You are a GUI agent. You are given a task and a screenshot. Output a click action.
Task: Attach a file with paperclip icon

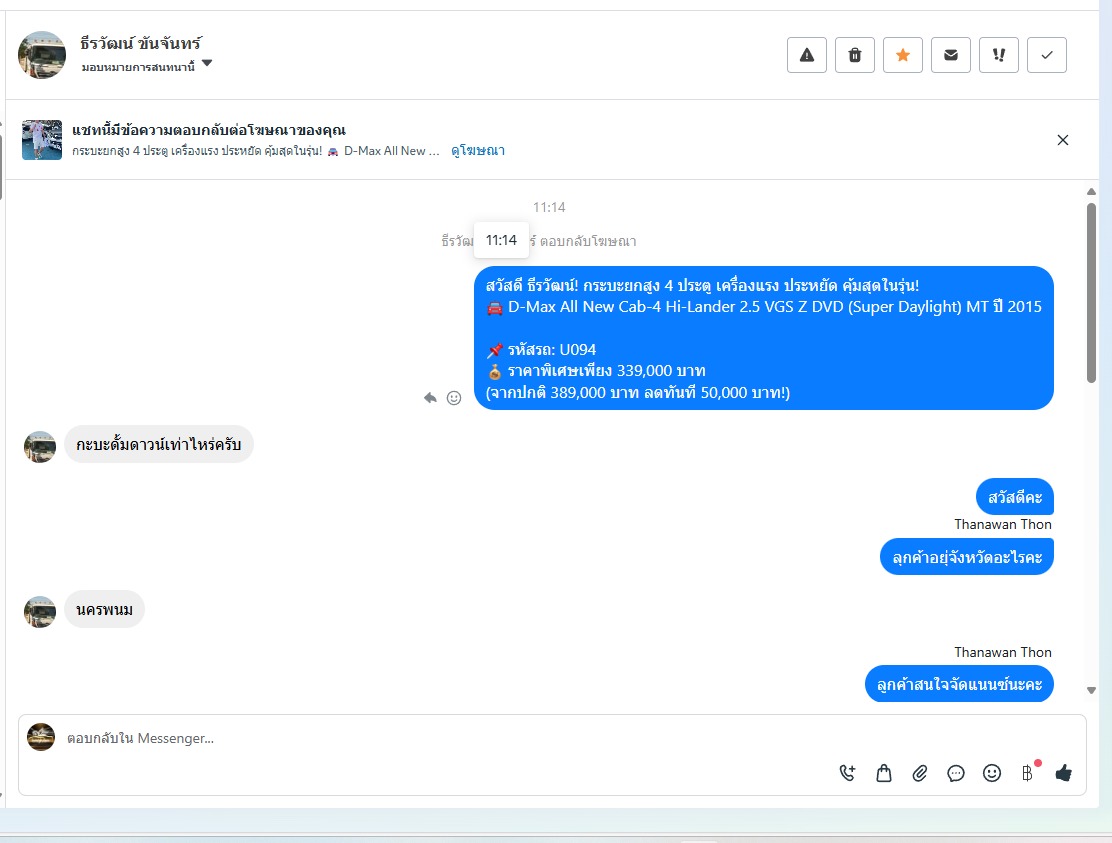(x=920, y=773)
